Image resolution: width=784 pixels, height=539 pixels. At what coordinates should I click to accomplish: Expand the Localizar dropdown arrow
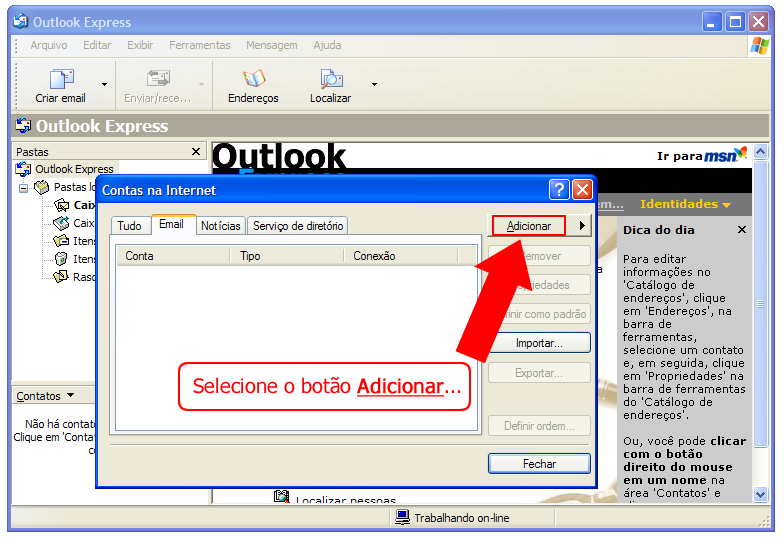[x=374, y=84]
